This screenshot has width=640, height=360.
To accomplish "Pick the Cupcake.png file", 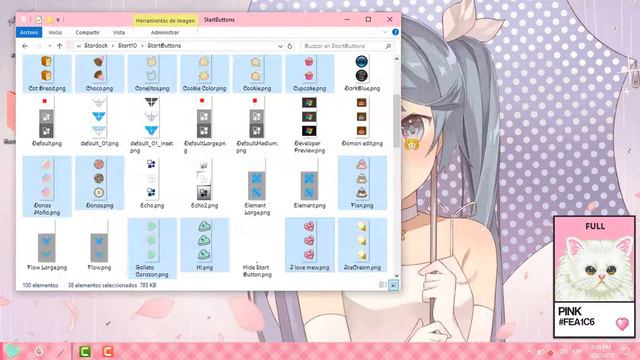I will 309,73.
